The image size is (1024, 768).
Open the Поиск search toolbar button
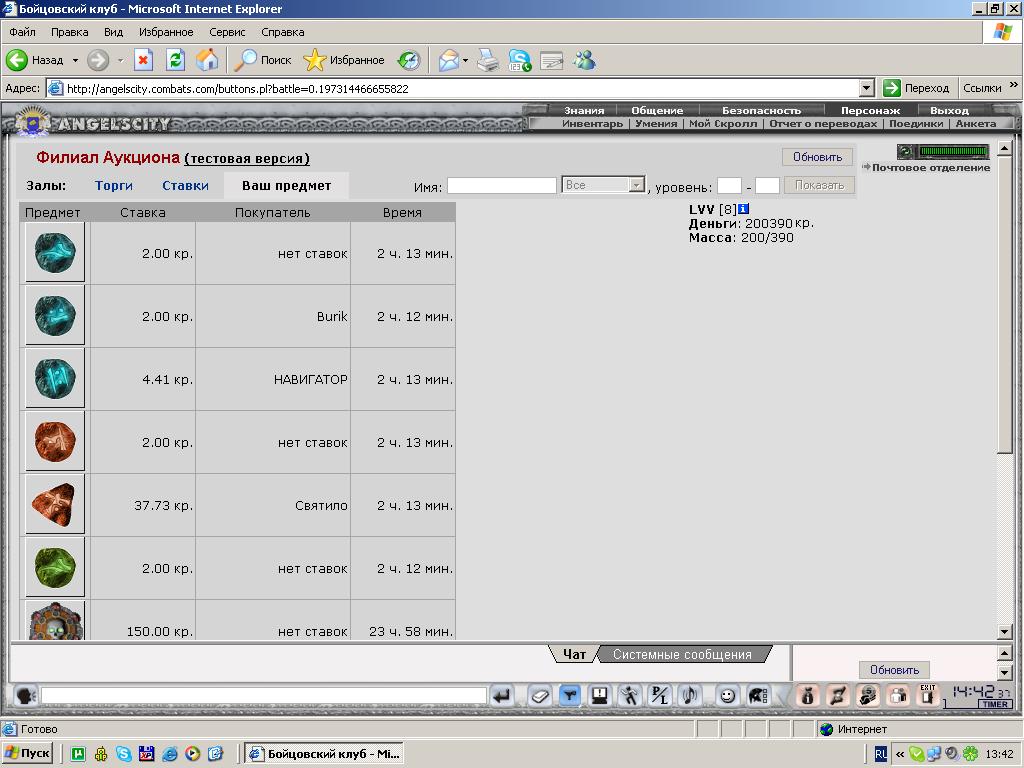tap(263, 60)
